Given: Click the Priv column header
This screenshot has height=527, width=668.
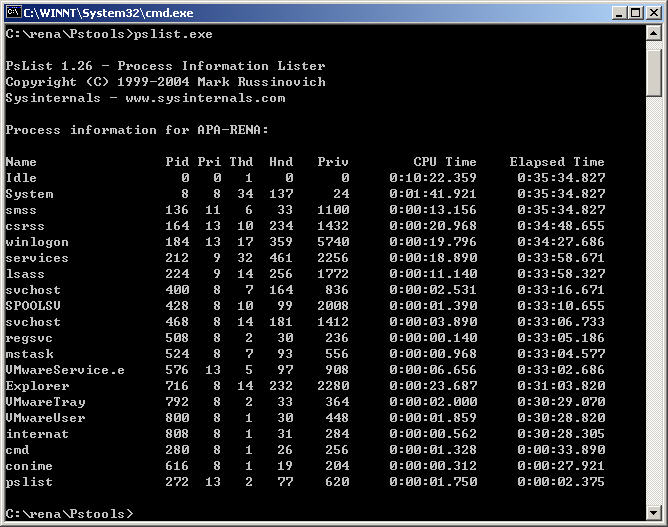Looking at the screenshot, I should 333,162.
